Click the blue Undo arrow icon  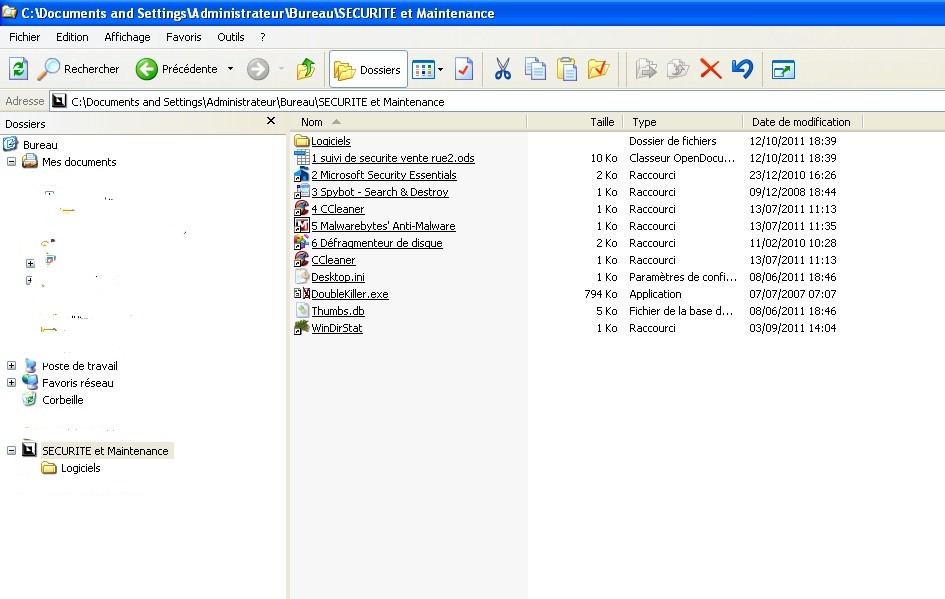pyautogui.click(x=741, y=69)
